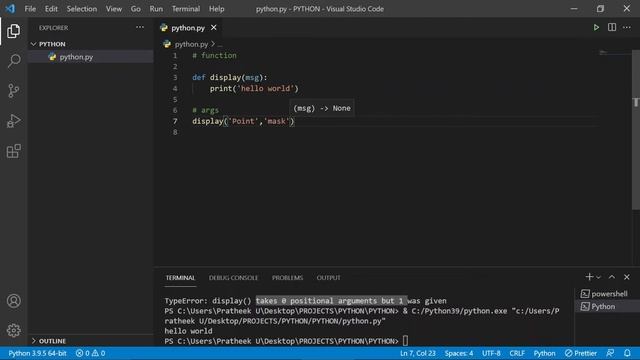
Task: Click the breadcrumb ellipsis after python.py
Action: coord(220,44)
